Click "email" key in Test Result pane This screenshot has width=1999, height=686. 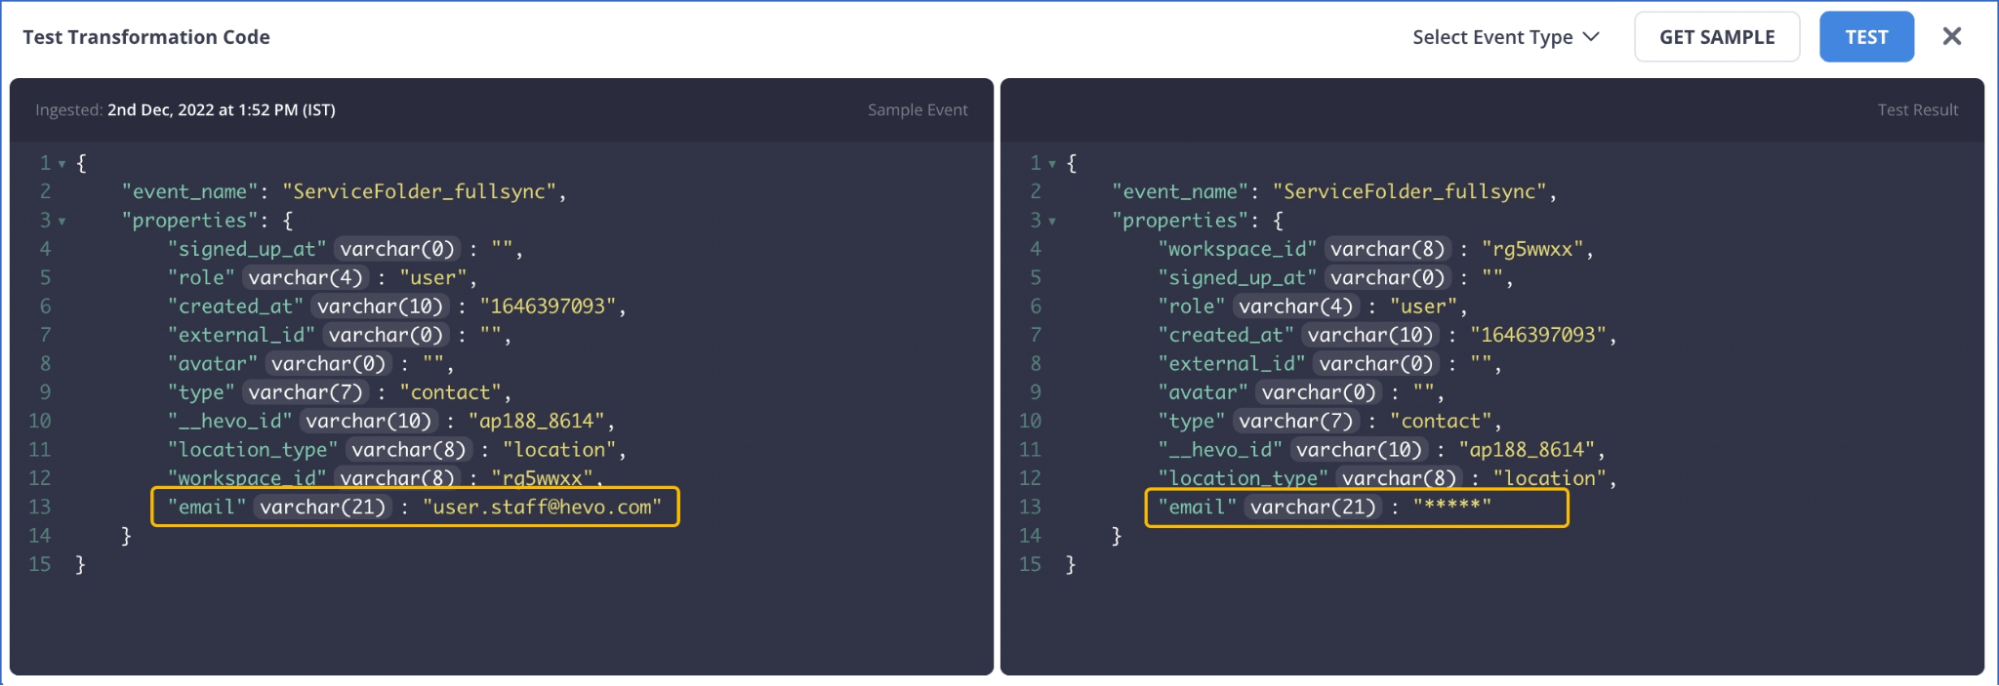[x=1197, y=507]
